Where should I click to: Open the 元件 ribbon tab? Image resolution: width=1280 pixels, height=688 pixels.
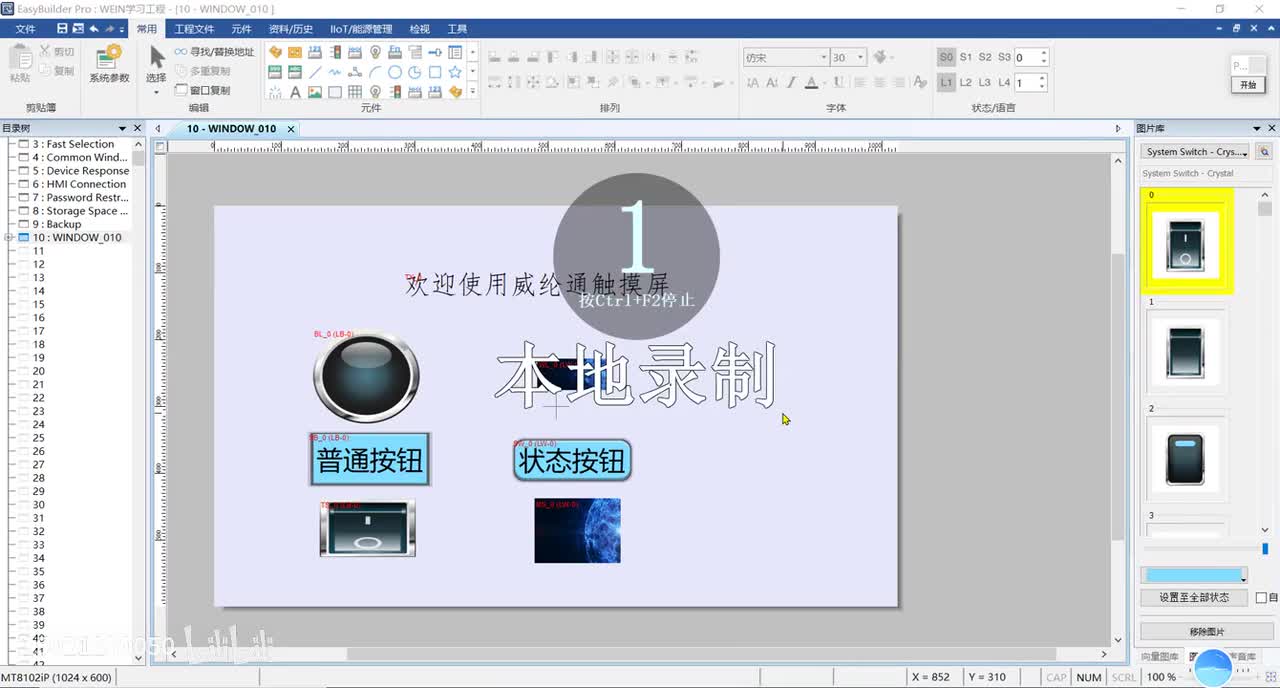[241, 29]
